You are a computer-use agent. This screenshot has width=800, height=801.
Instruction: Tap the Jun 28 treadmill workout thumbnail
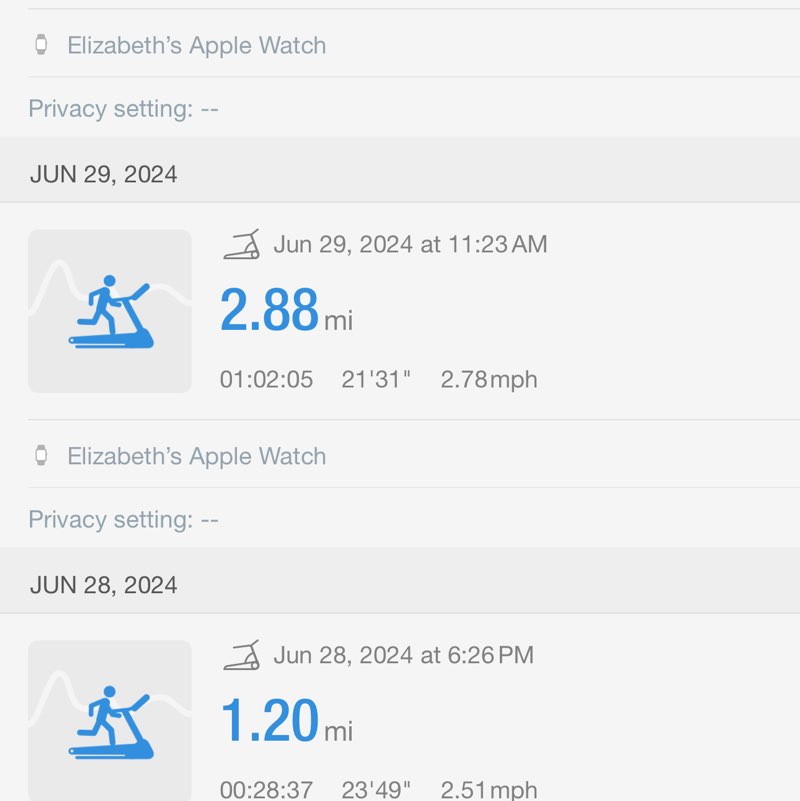pyautogui.click(x=110, y=720)
